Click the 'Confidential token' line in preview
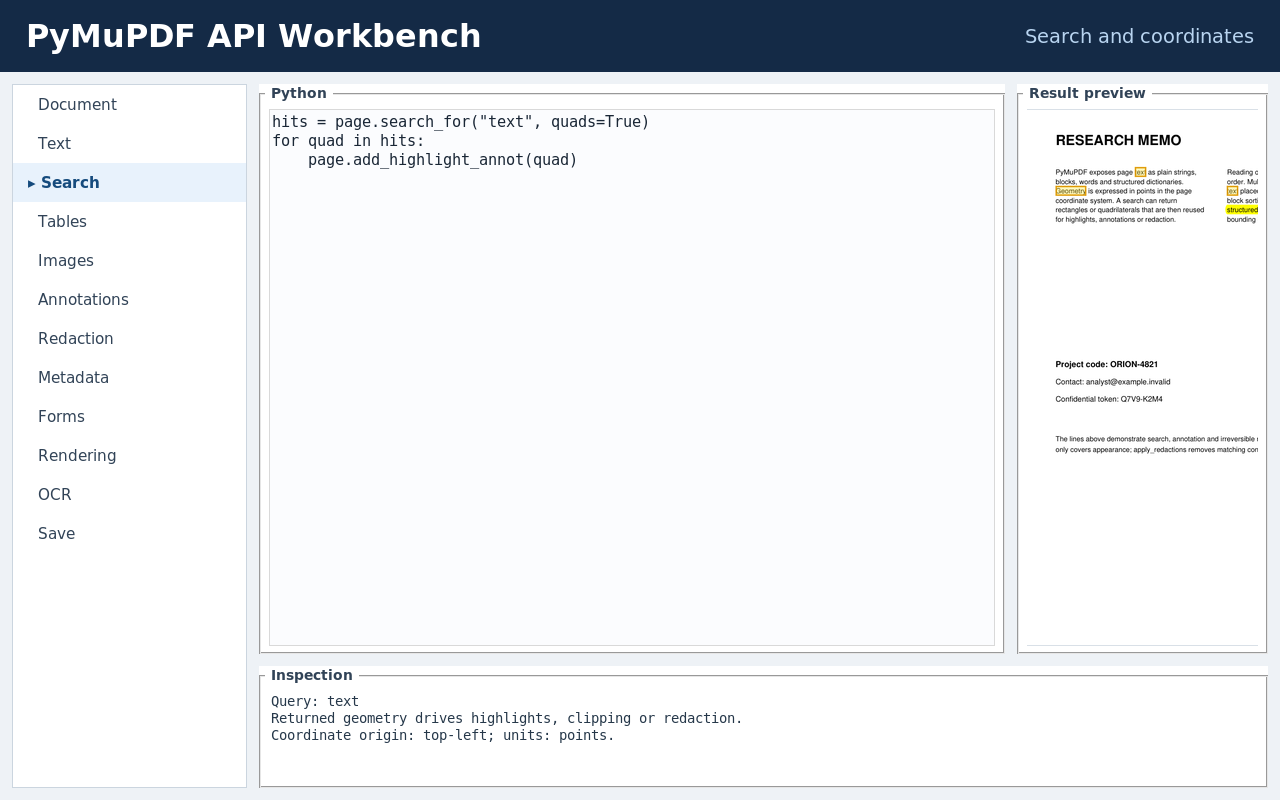The height and width of the screenshot is (800, 1280). click(x=1109, y=399)
